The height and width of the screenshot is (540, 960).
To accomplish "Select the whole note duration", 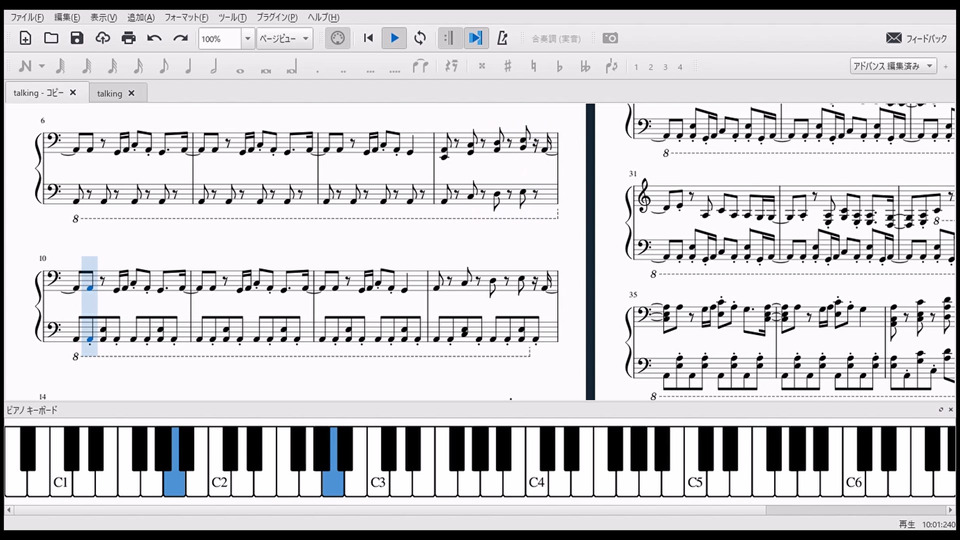I will (x=240, y=70).
